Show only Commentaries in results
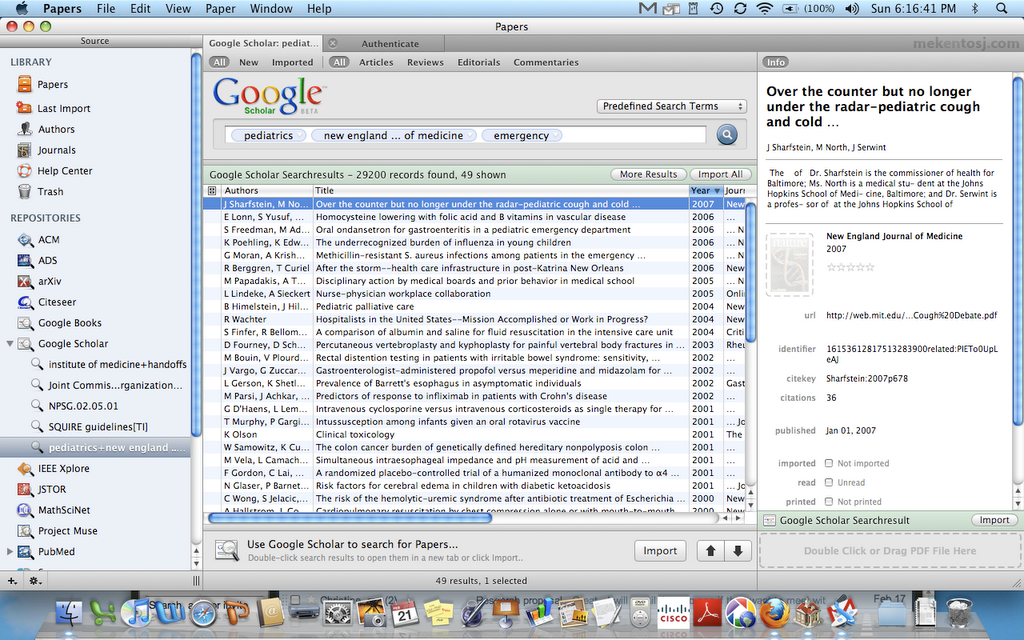Viewport: 1024px width, 640px height. (x=546, y=63)
